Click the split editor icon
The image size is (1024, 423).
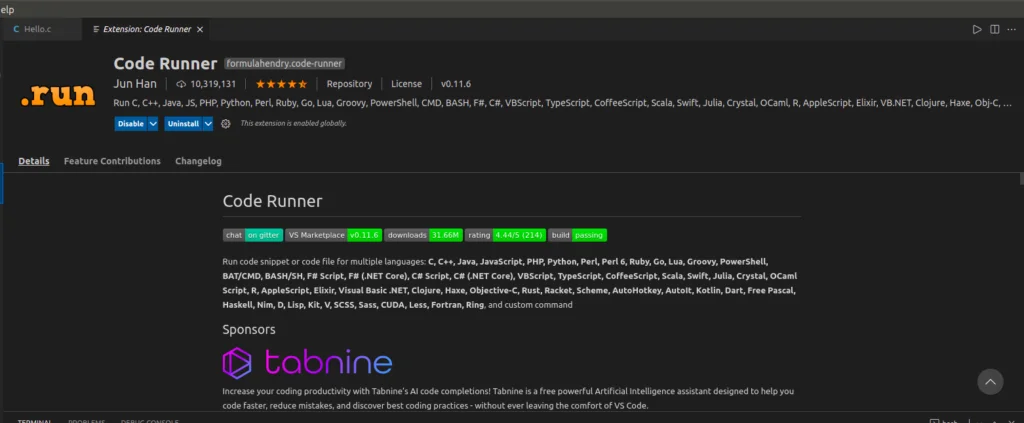994,30
